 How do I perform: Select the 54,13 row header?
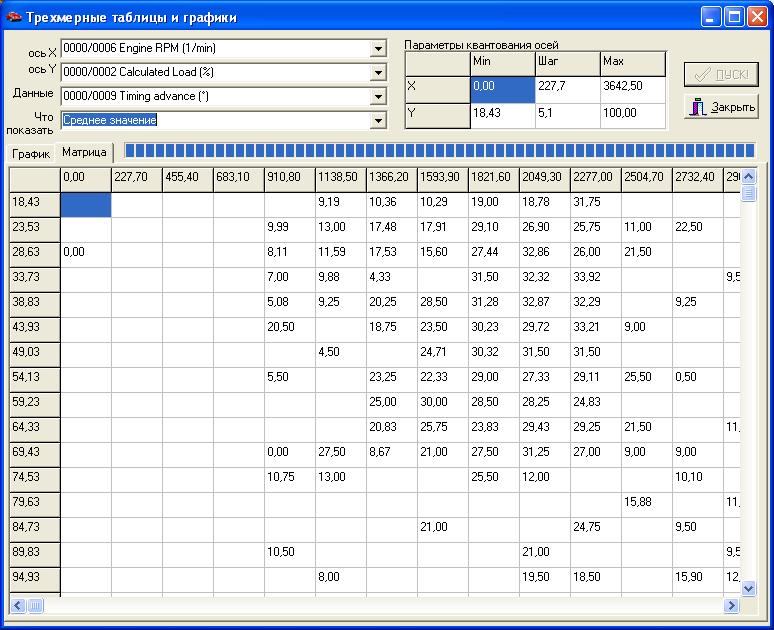pos(35,377)
